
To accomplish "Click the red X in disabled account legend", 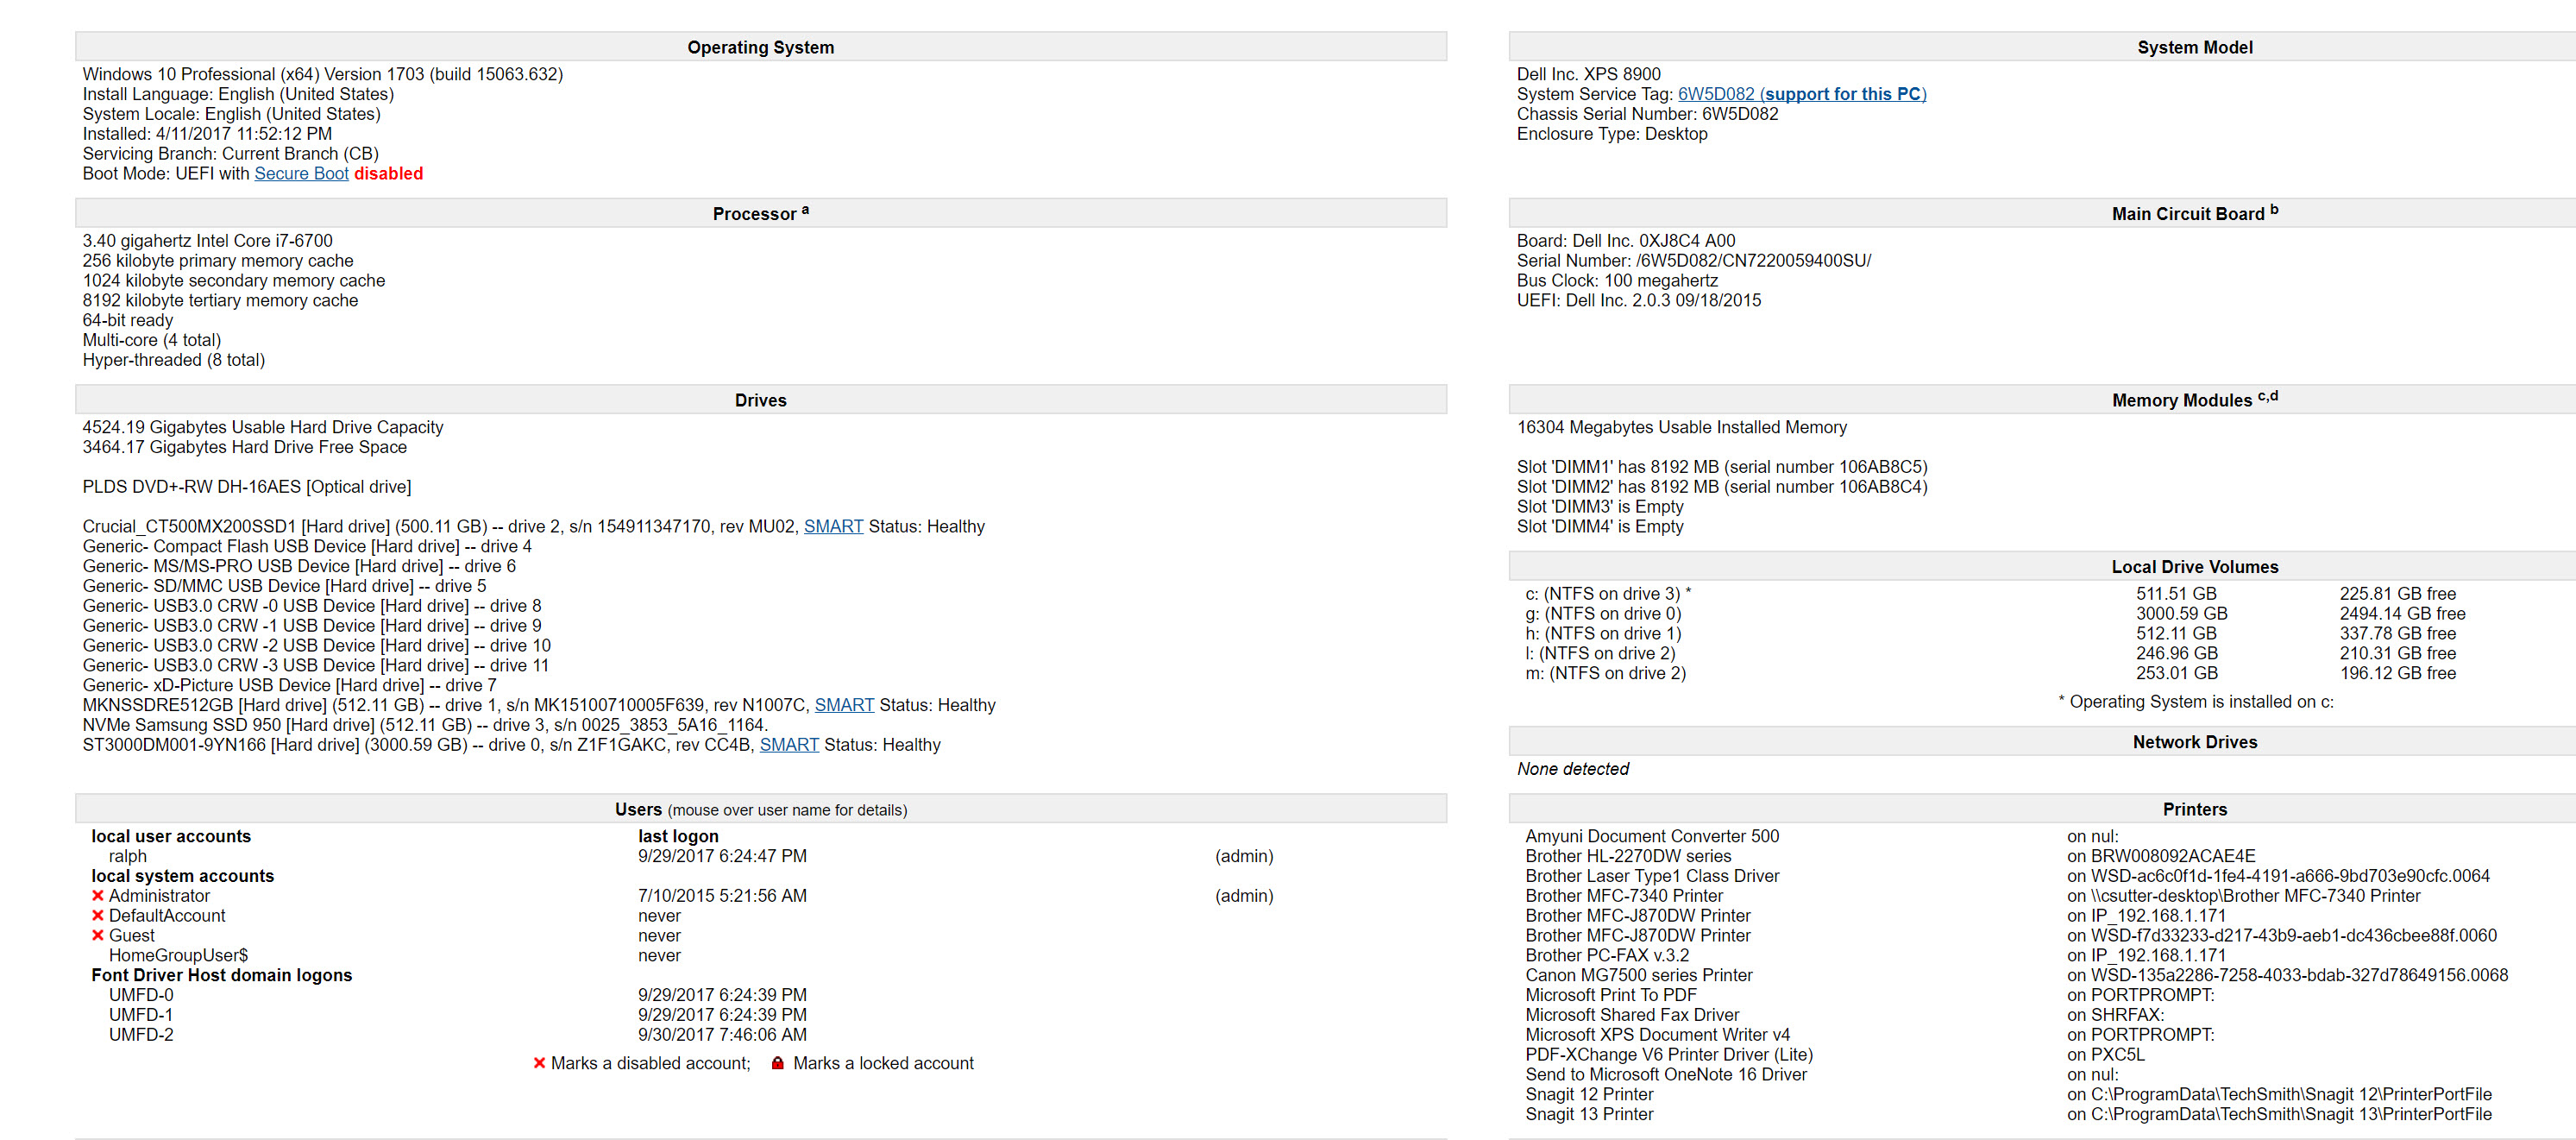I will 540,1063.
